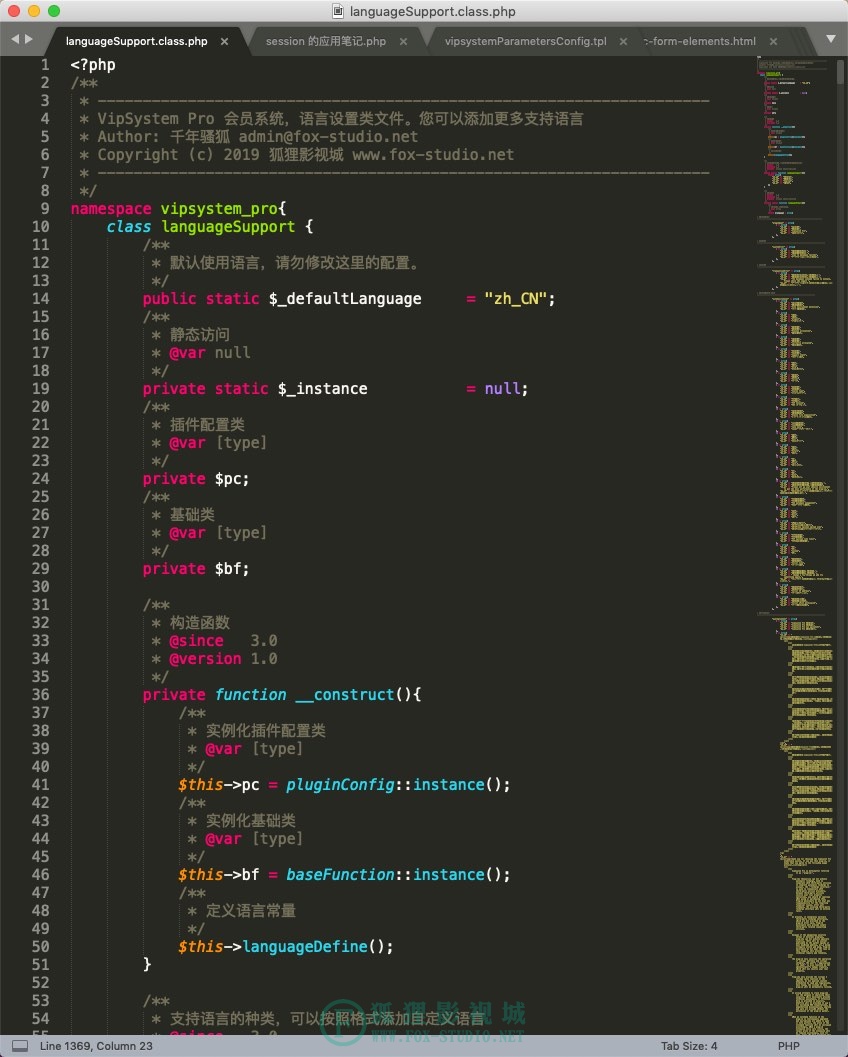Screen dimensions: 848x1057
Task: Click the Line 1369, Column 23 indicator
Action: point(96,1046)
